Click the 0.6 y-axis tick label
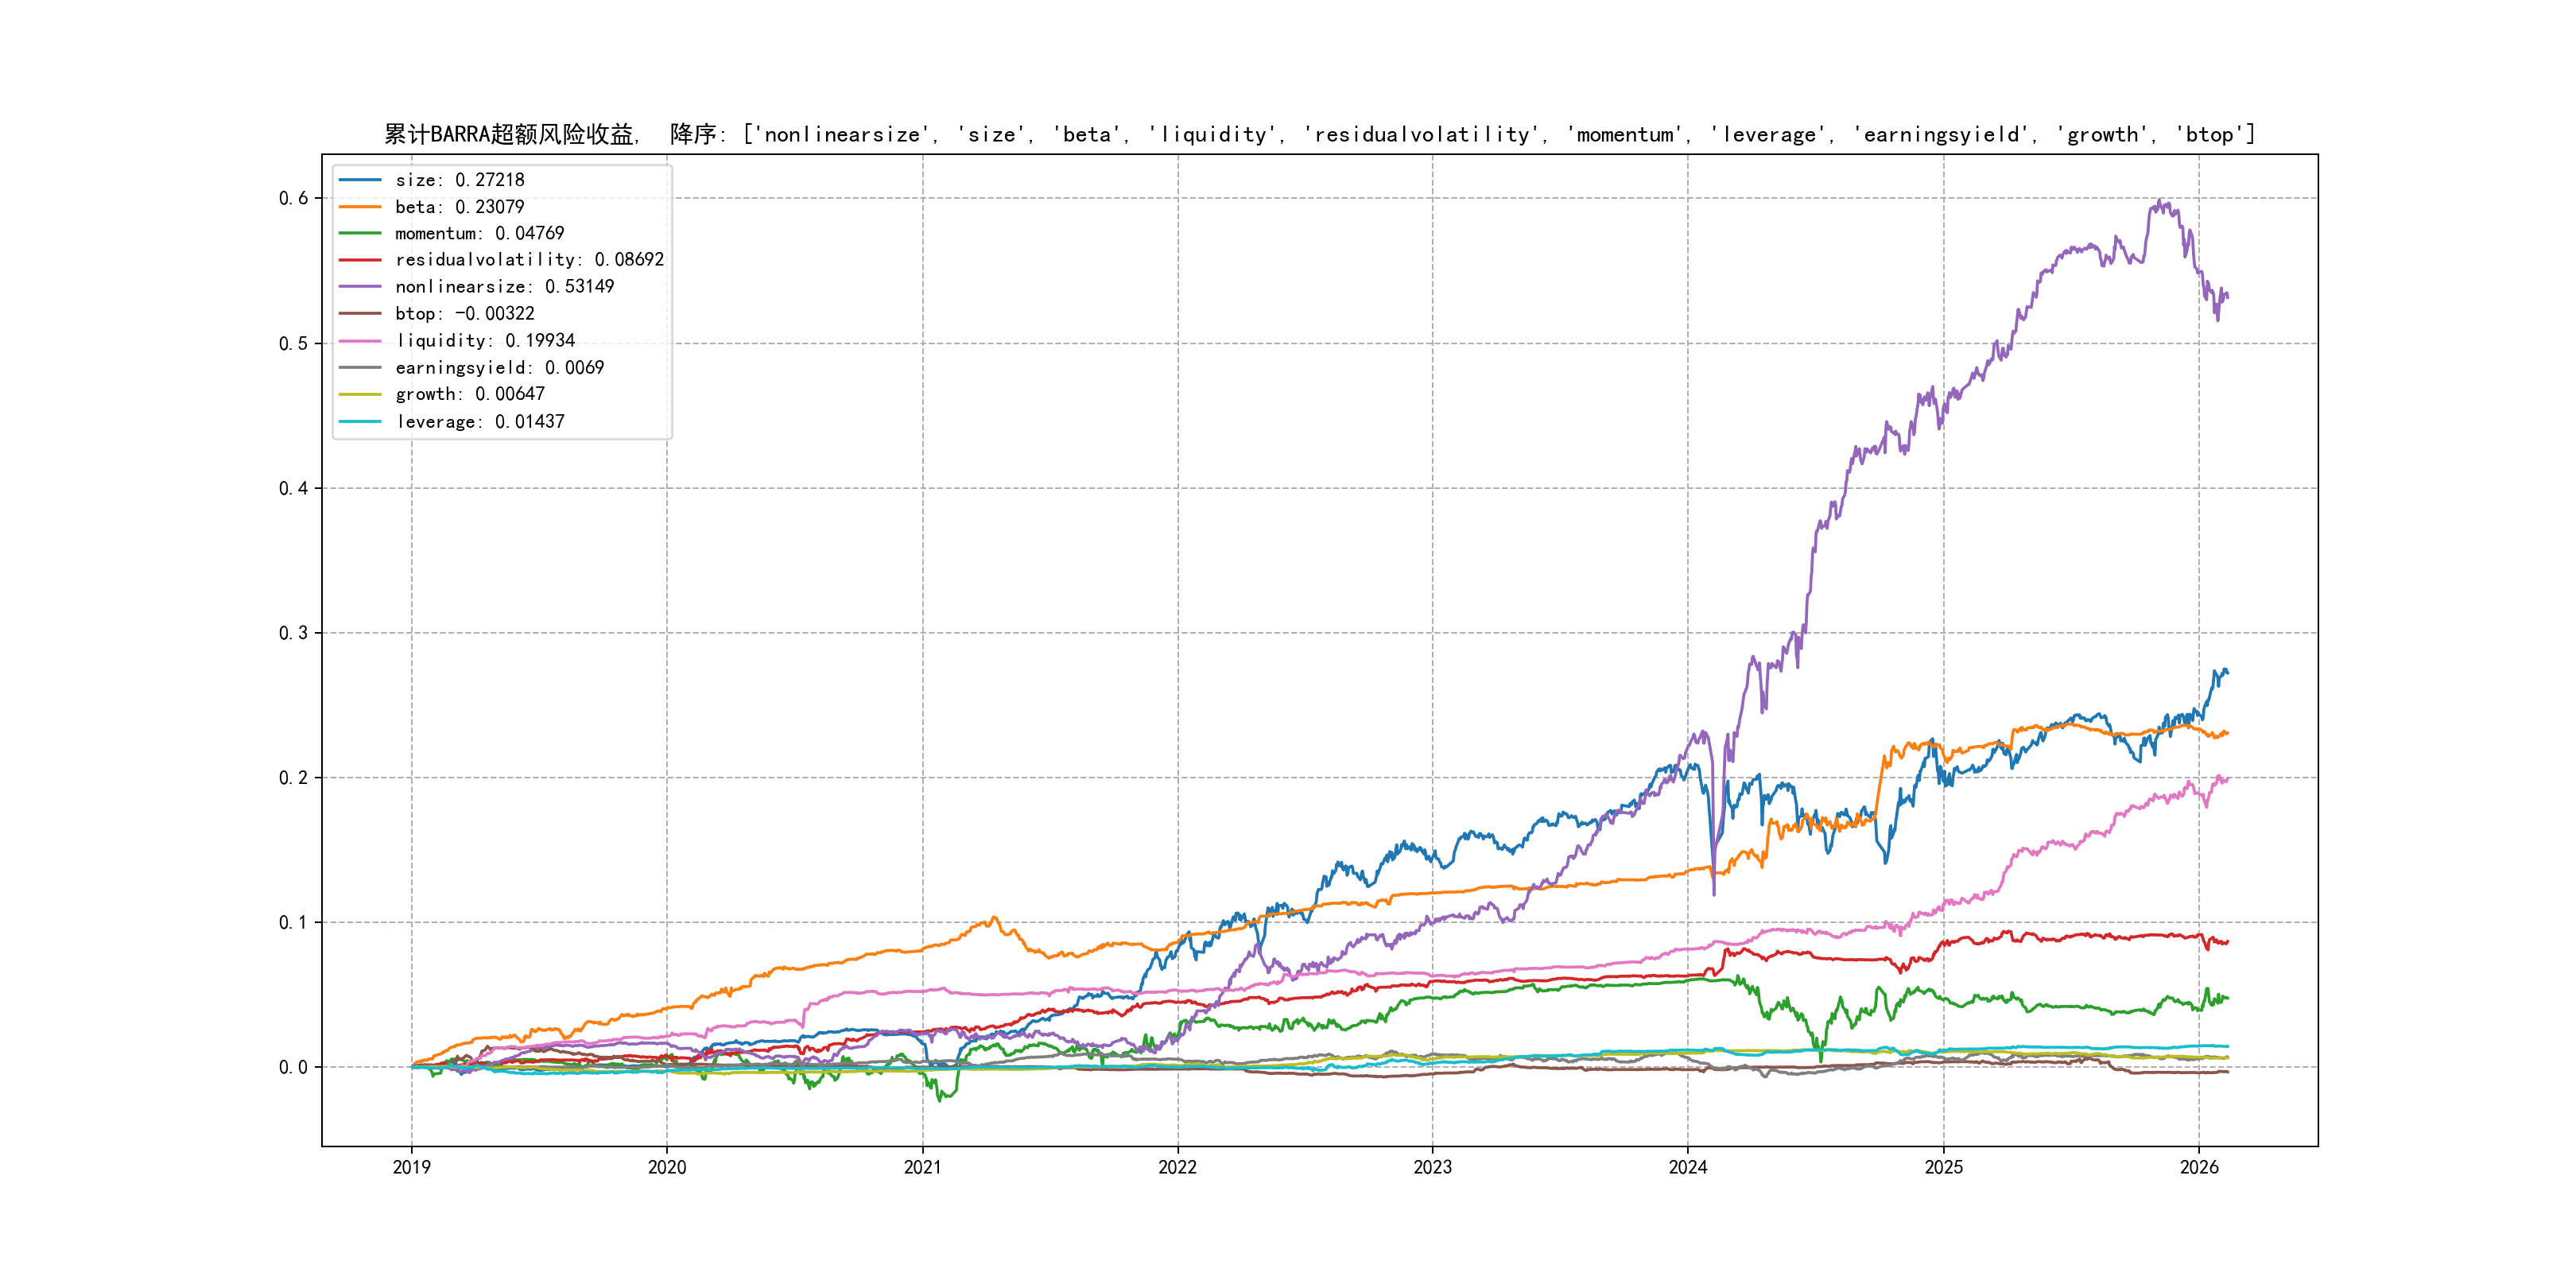Image resolution: width=2576 pixels, height=1288 pixels. [293, 198]
